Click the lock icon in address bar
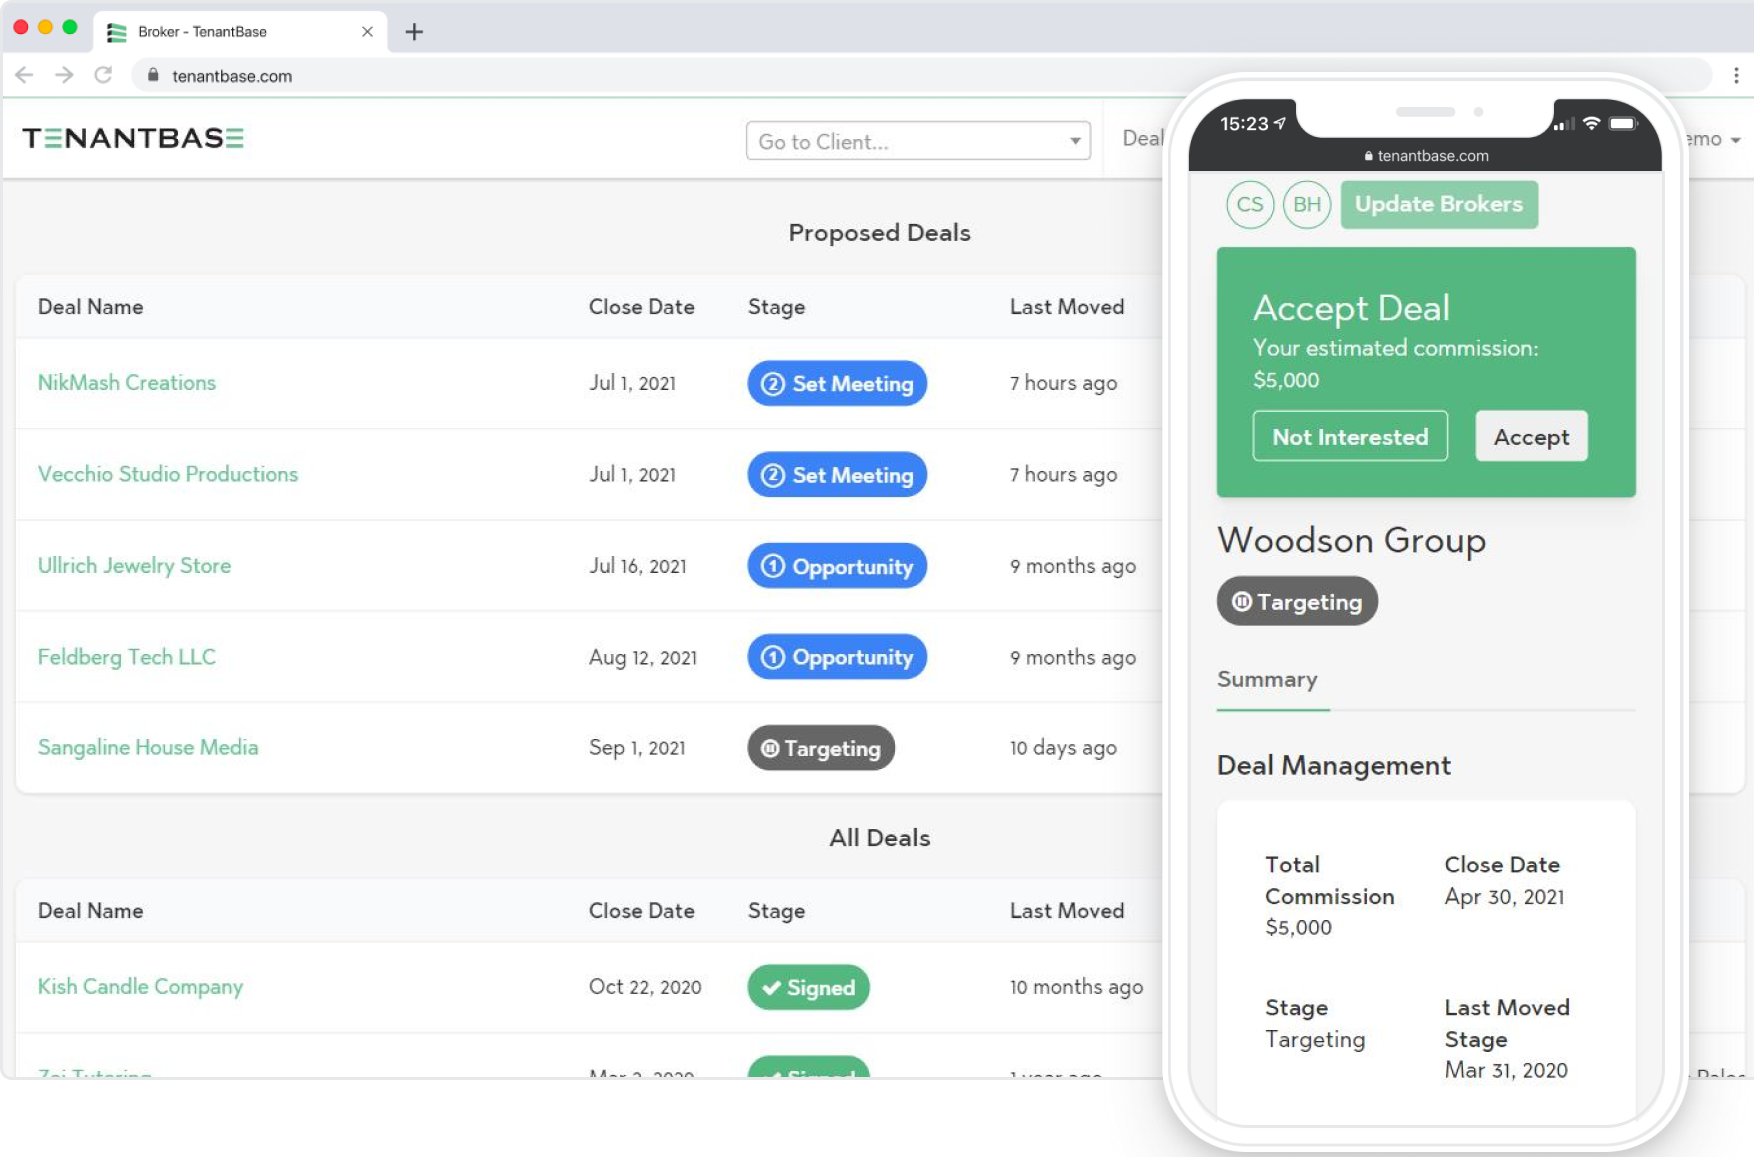Image resolution: width=1754 pixels, height=1157 pixels. pyautogui.click(x=153, y=75)
